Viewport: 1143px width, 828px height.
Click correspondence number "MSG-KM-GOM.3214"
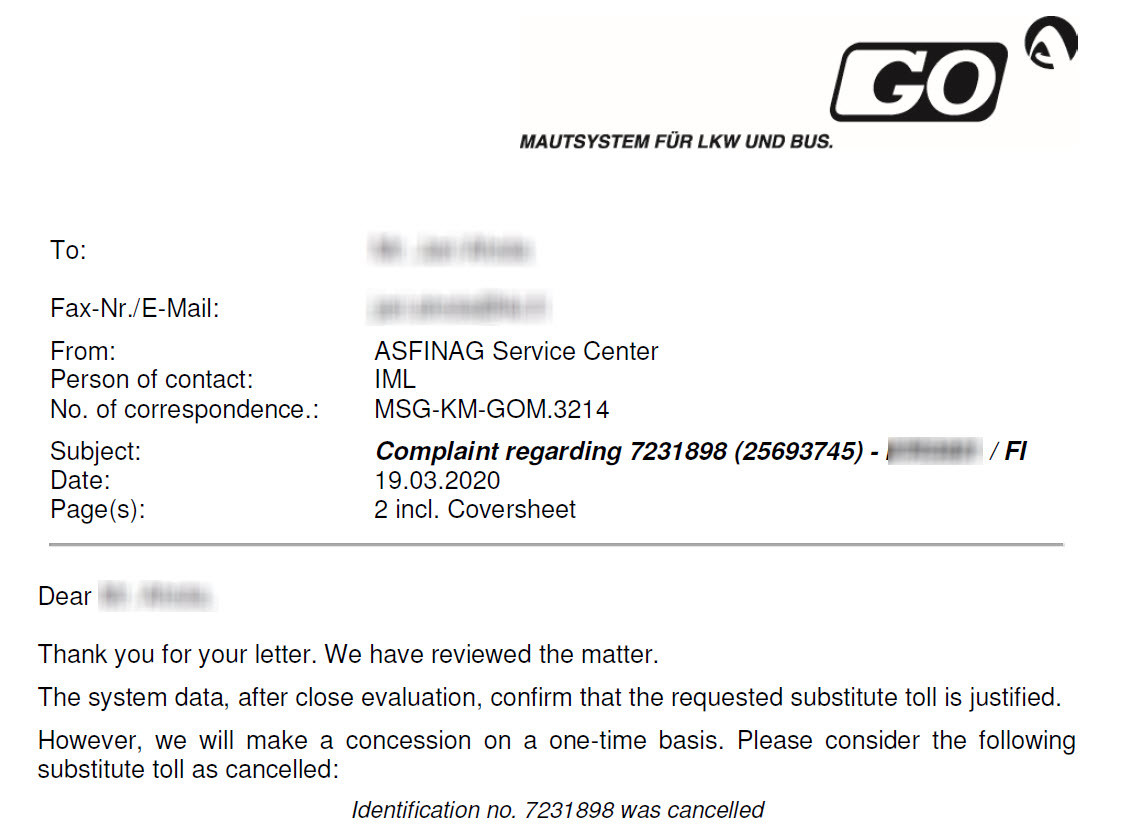tap(491, 409)
